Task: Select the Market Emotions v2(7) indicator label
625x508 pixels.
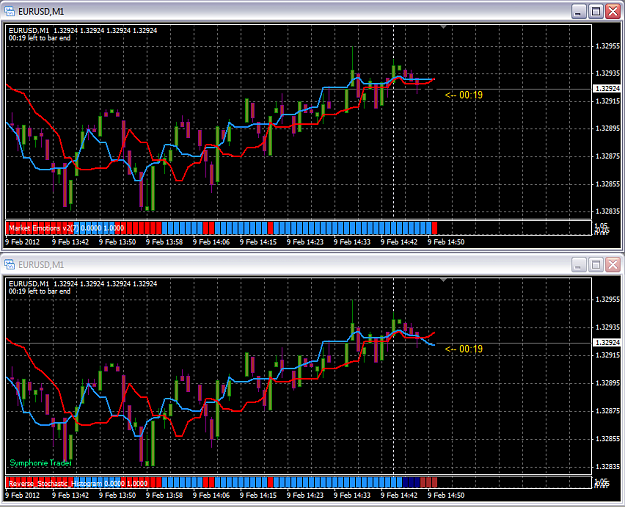Action: click(67, 228)
